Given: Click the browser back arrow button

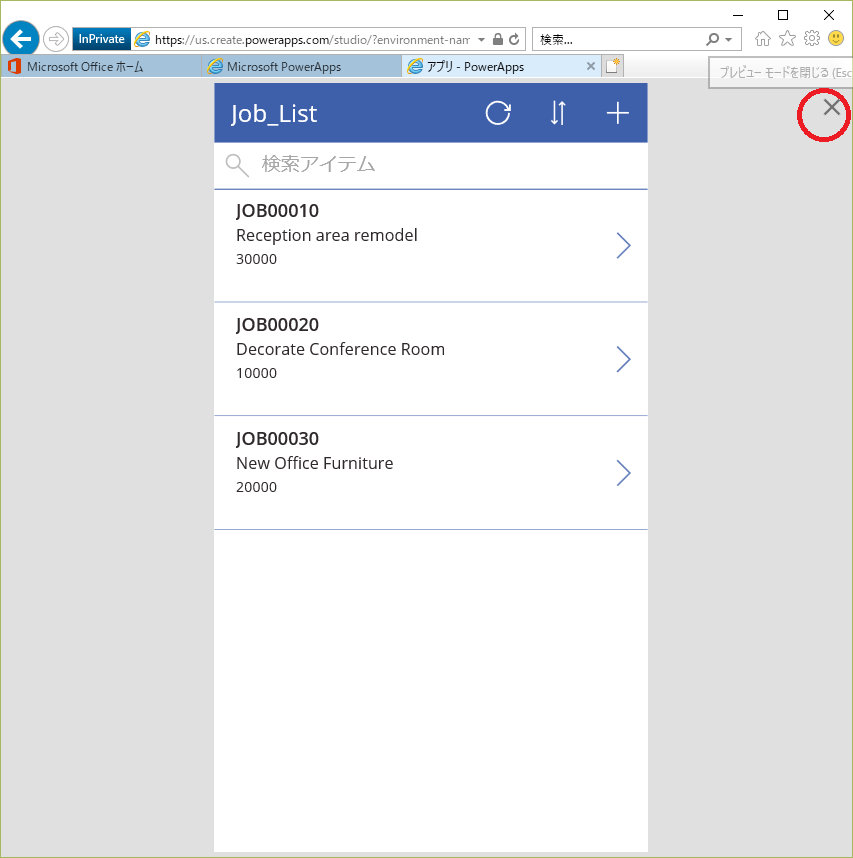Looking at the screenshot, I should (x=21, y=39).
